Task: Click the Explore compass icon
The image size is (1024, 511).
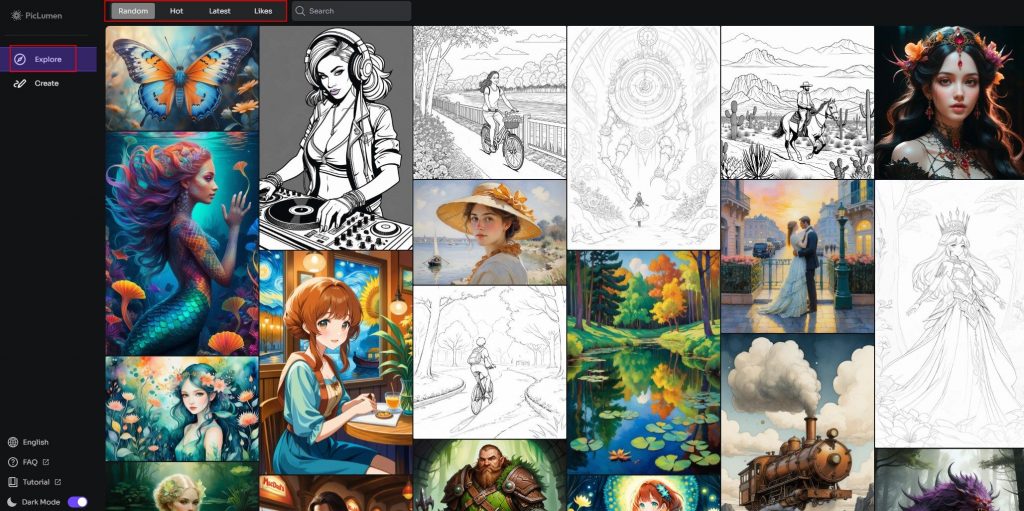Action: [21, 59]
